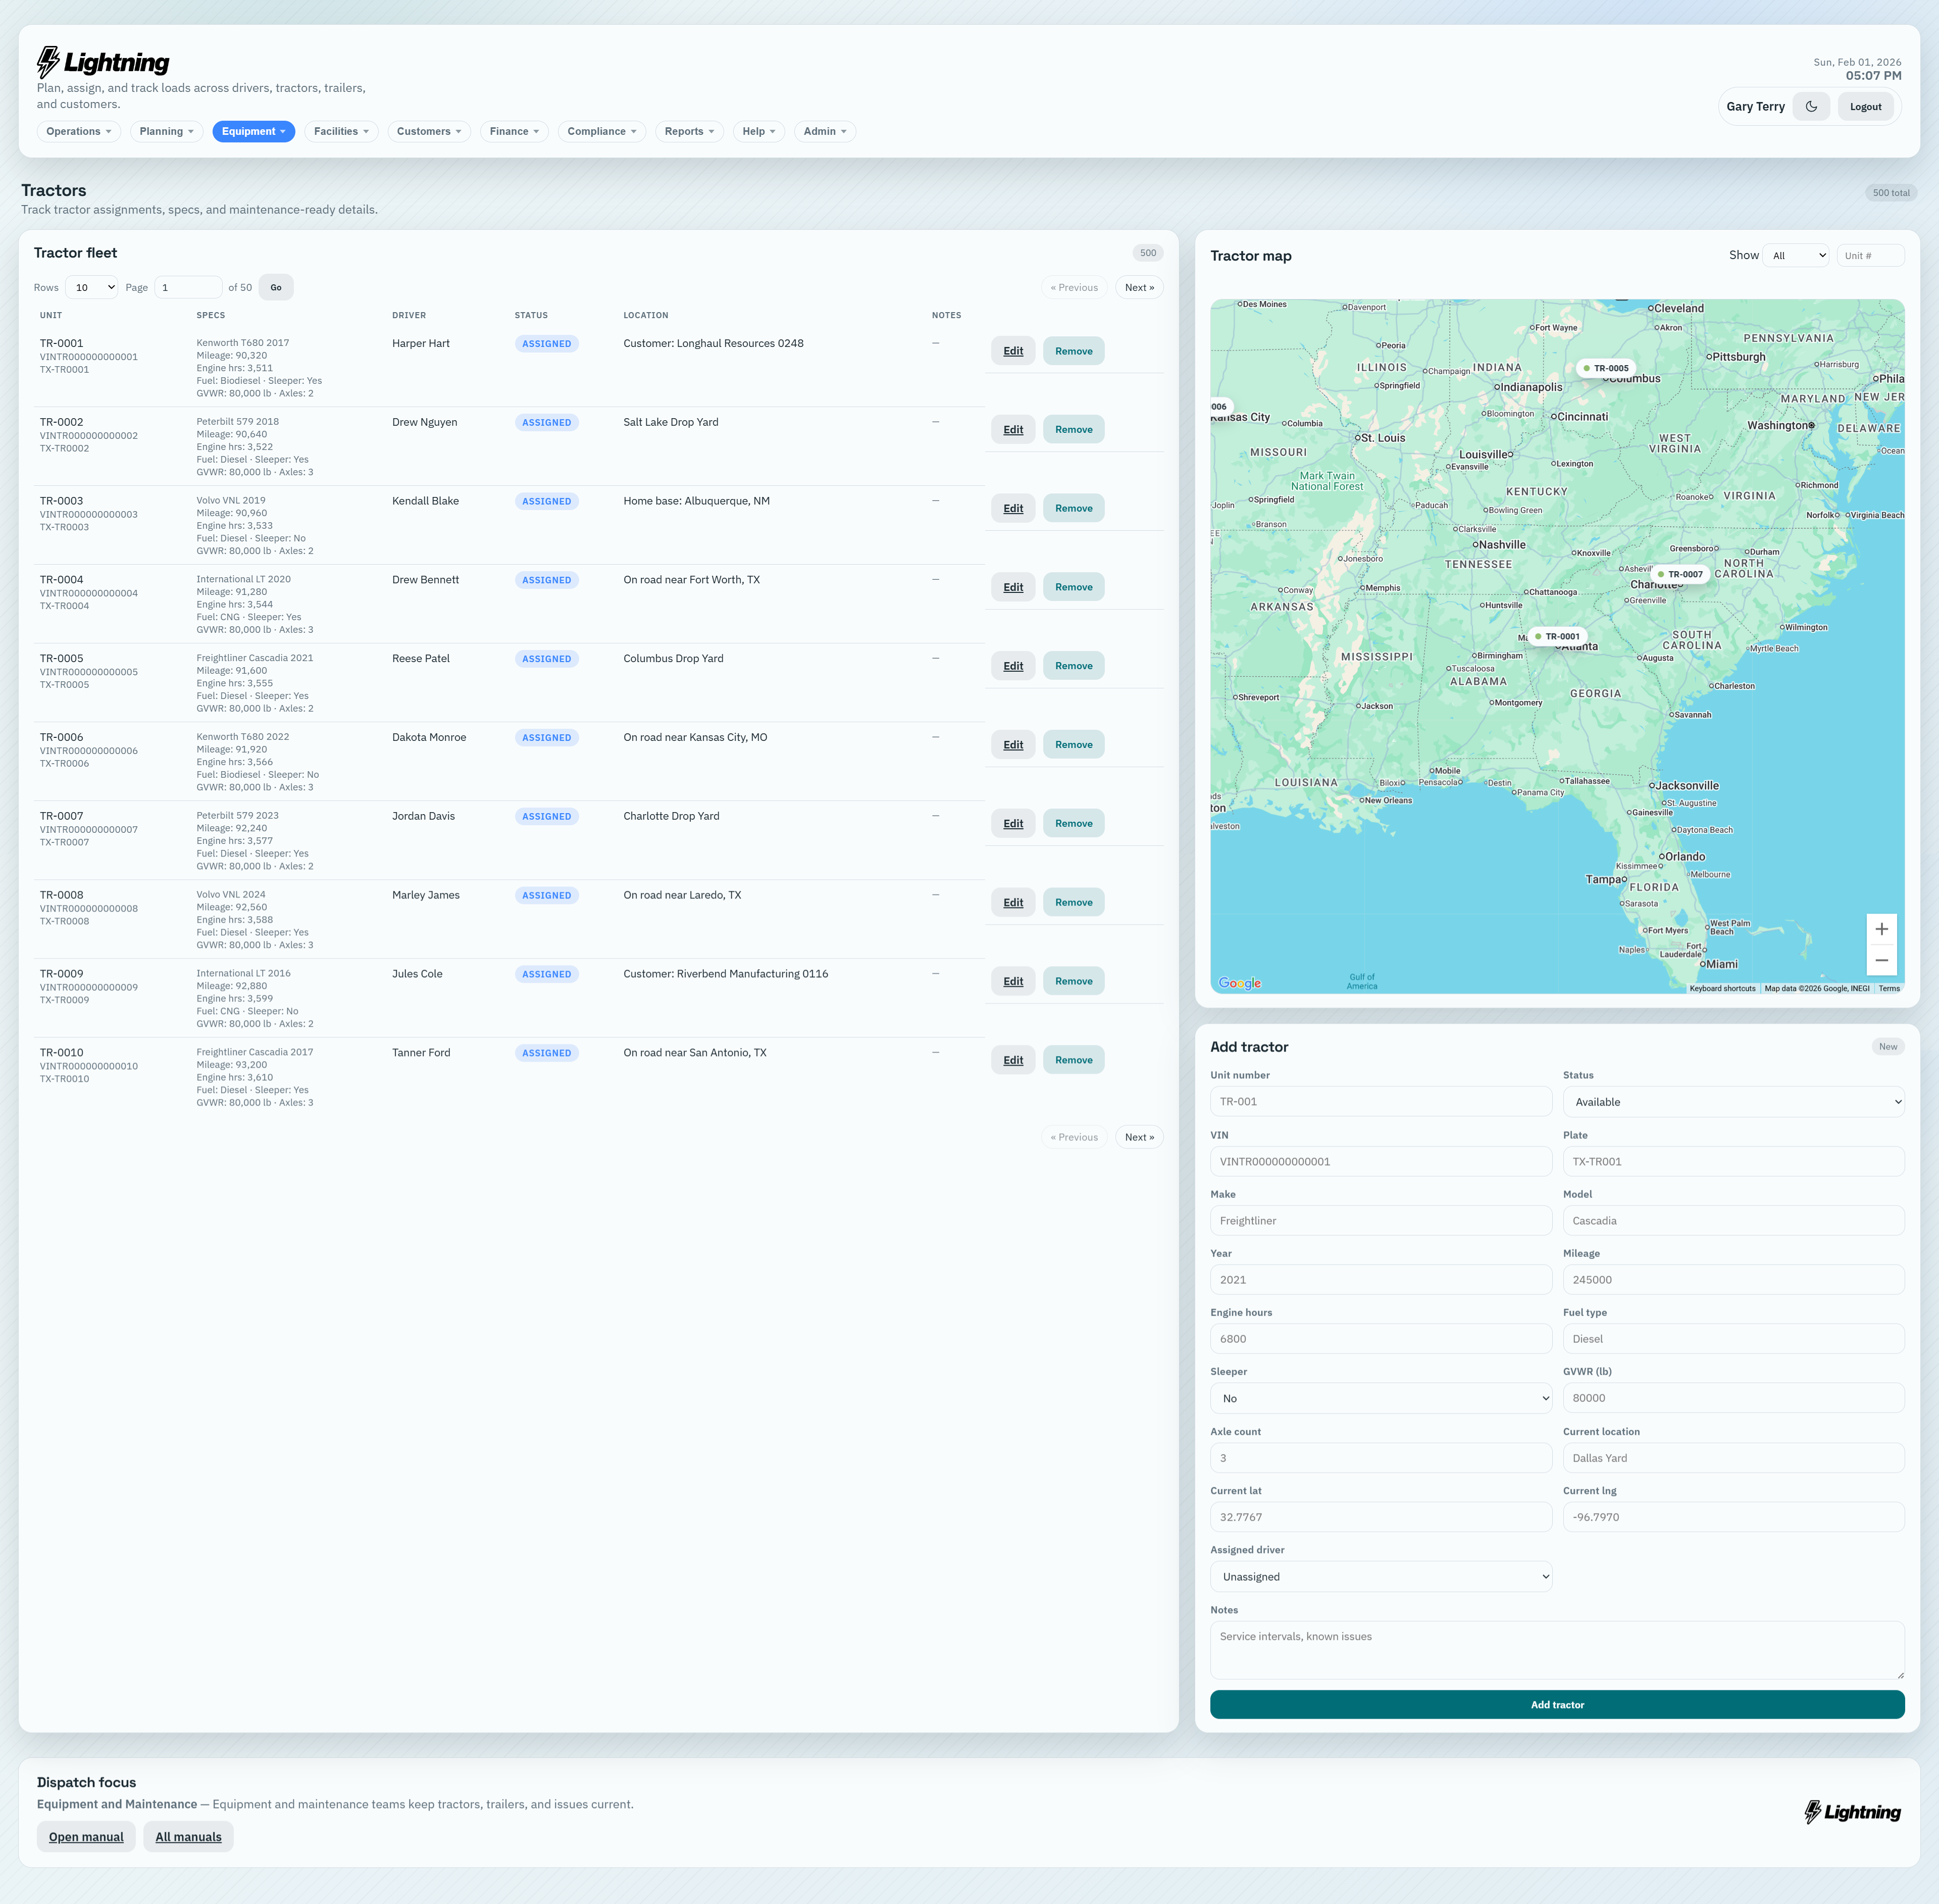Open the Equipment menu
This screenshot has height=1904, width=1939.
[253, 131]
